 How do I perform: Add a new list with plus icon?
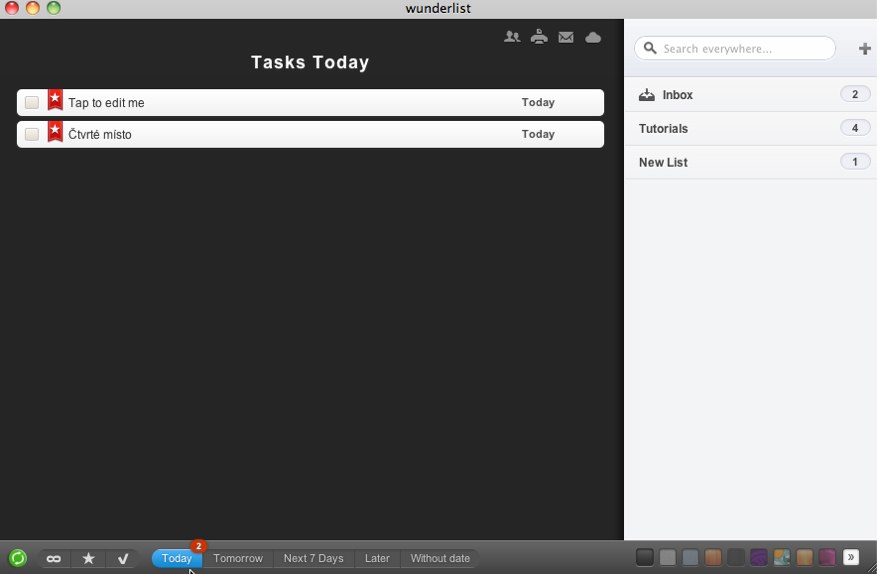click(x=865, y=49)
